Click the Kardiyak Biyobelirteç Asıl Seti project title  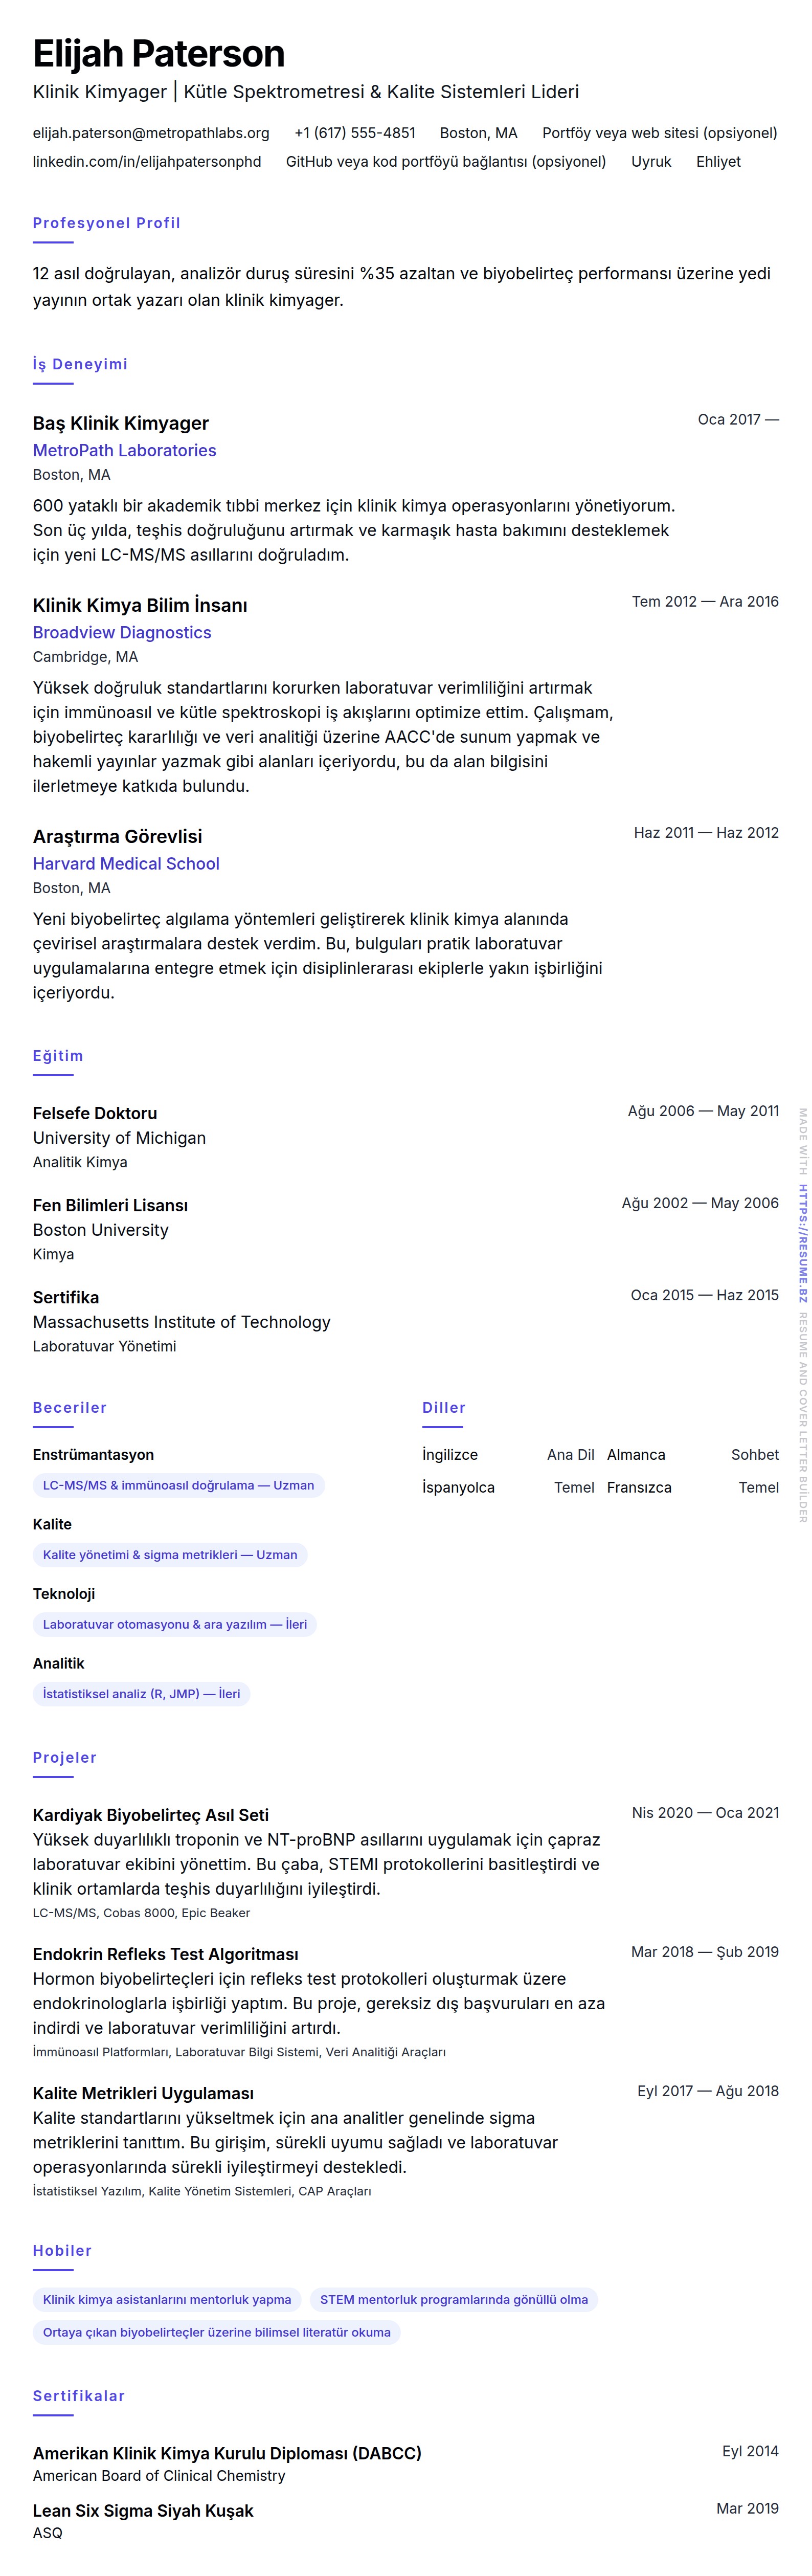[x=151, y=1815]
